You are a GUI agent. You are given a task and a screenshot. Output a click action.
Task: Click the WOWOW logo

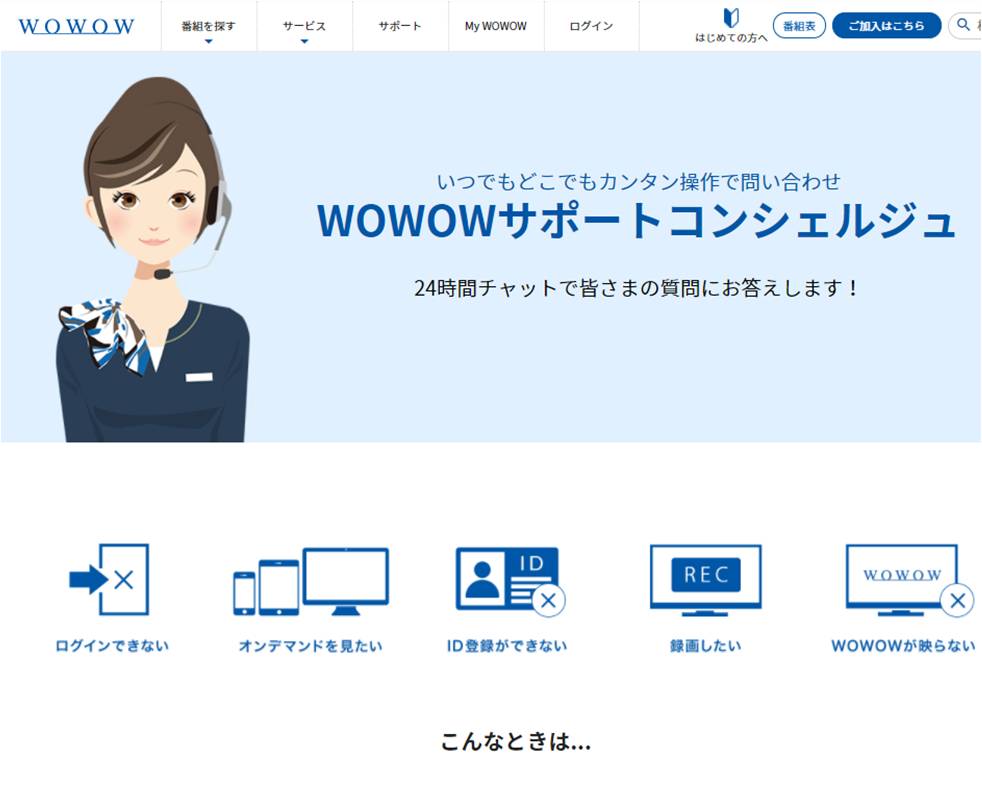(x=76, y=26)
